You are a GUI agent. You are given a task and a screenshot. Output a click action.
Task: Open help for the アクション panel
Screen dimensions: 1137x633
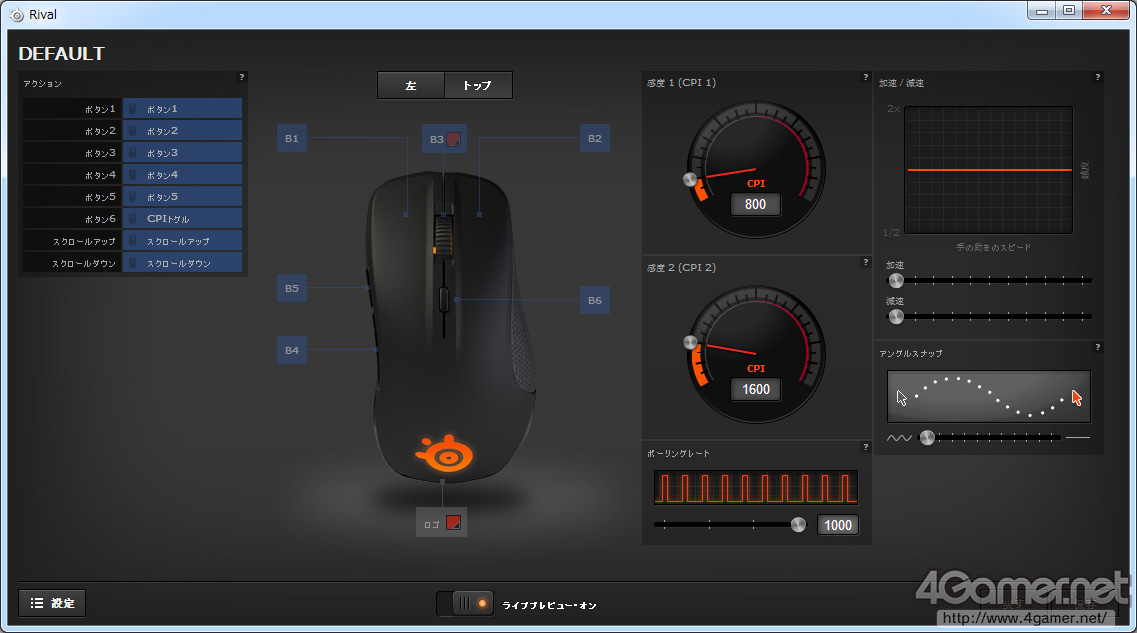[x=241, y=77]
